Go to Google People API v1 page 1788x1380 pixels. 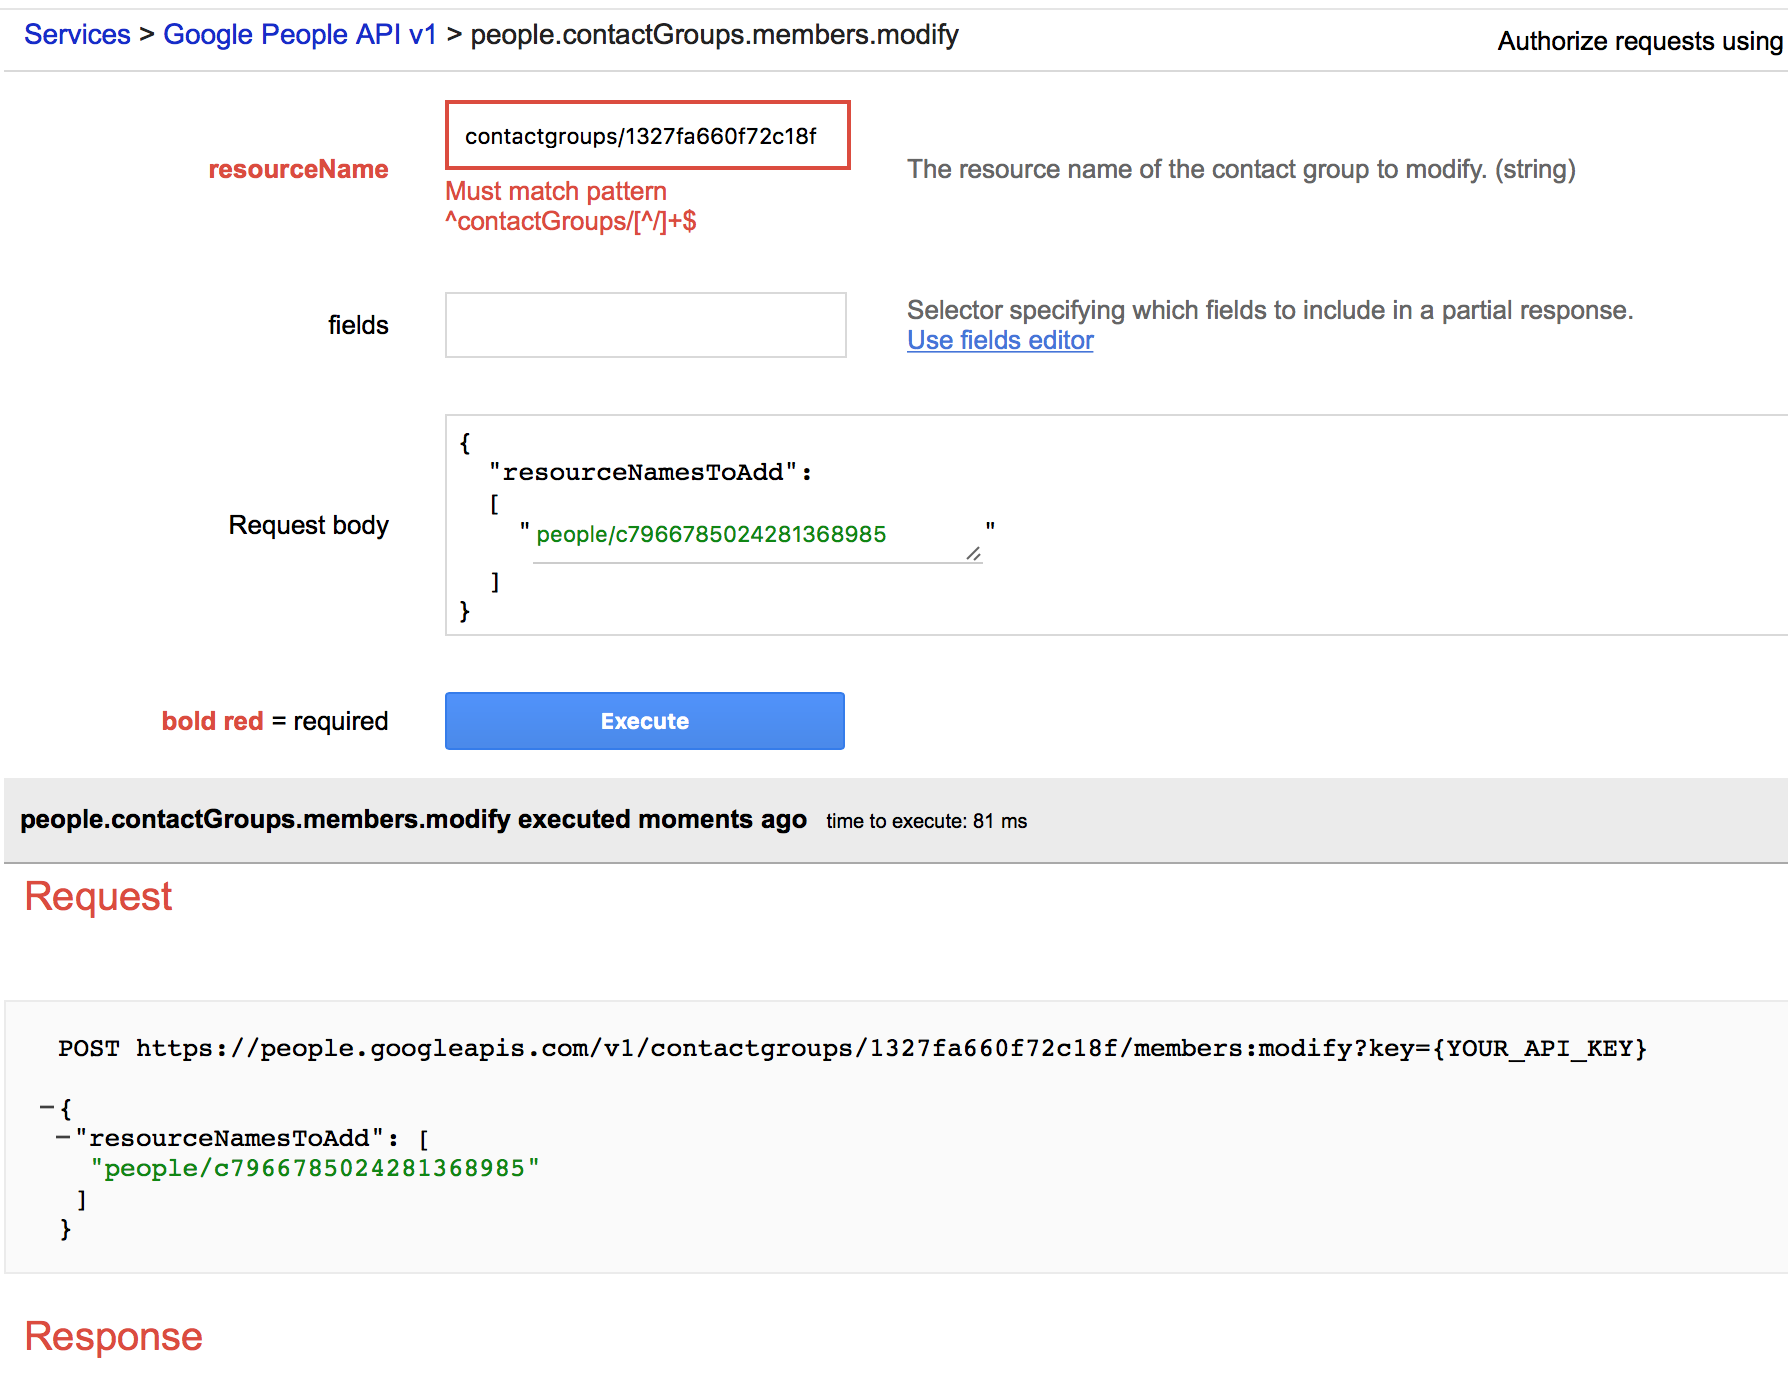tap(299, 35)
